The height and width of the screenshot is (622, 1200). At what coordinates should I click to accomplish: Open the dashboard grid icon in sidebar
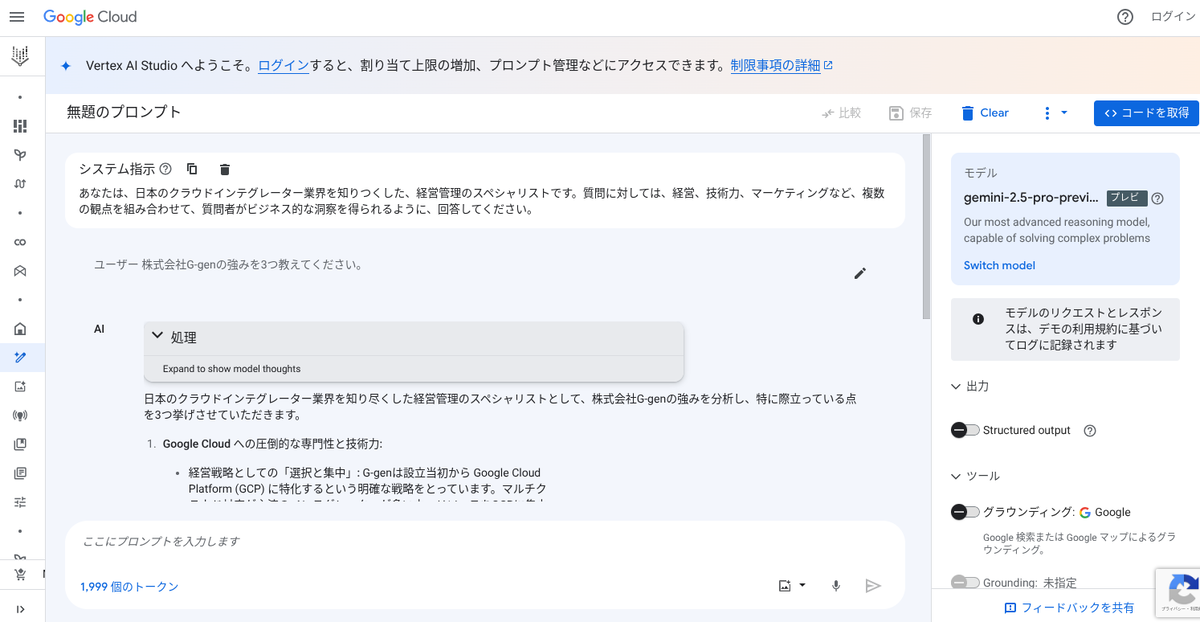[20, 126]
